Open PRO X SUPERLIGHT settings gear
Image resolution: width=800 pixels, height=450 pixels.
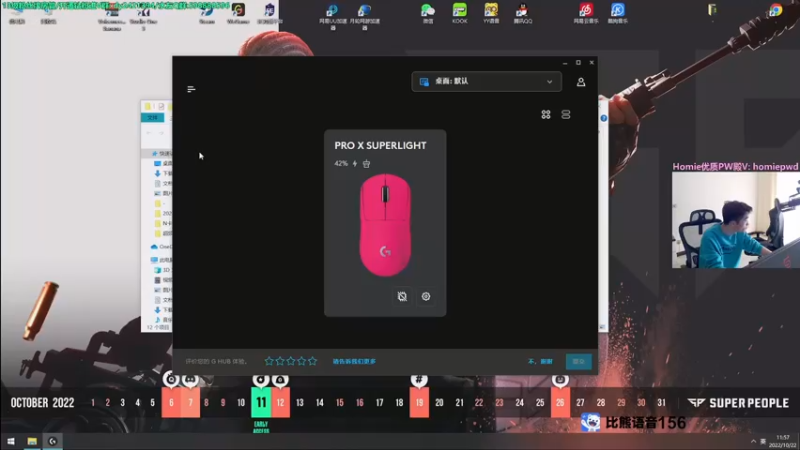coord(426,296)
